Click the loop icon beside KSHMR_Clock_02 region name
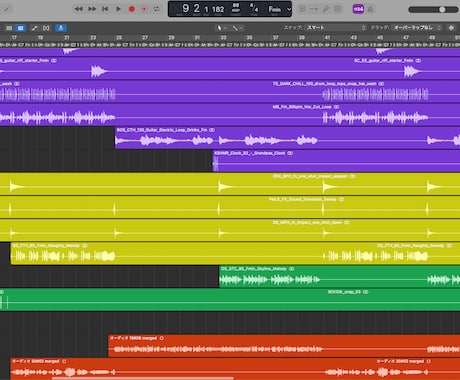This screenshot has width=460, height=380. pyautogui.click(x=290, y=153)
